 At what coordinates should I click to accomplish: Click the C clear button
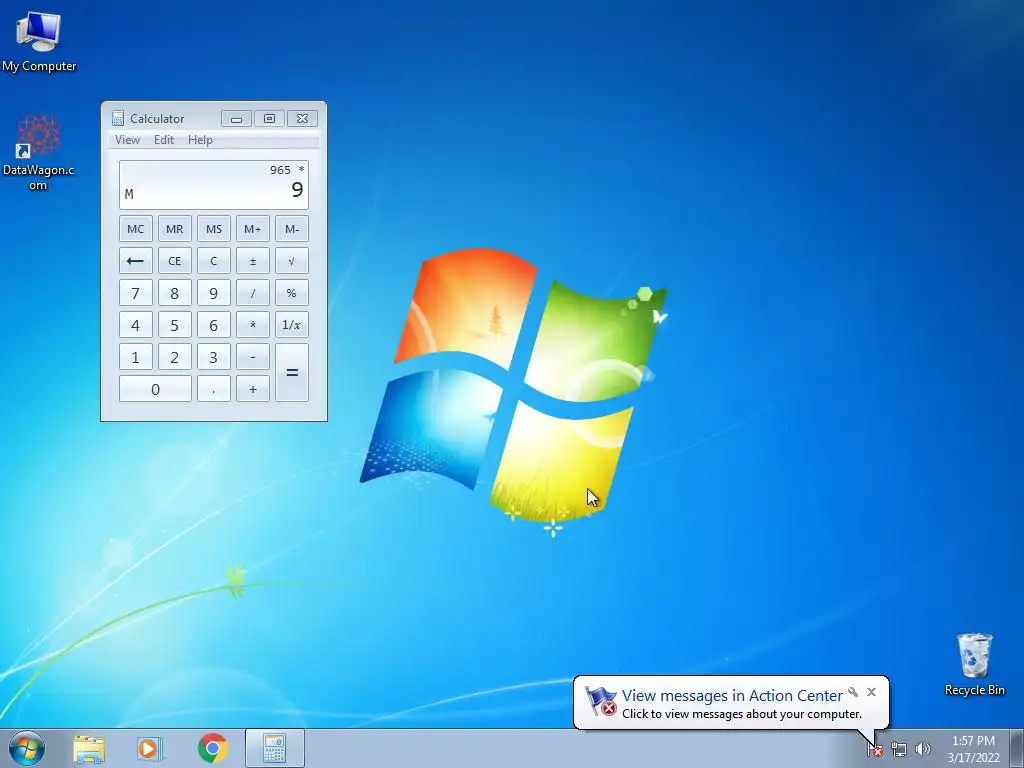(214, 261)
